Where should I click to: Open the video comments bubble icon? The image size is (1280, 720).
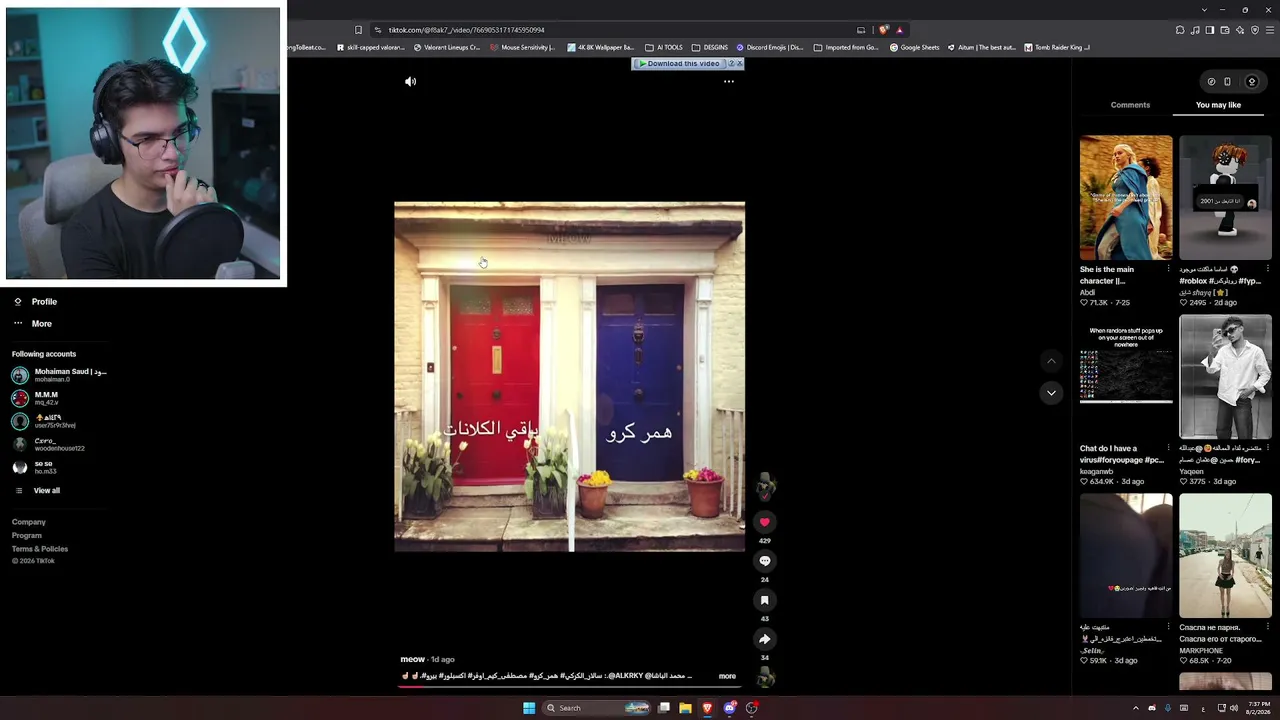[x=765, y=561]
